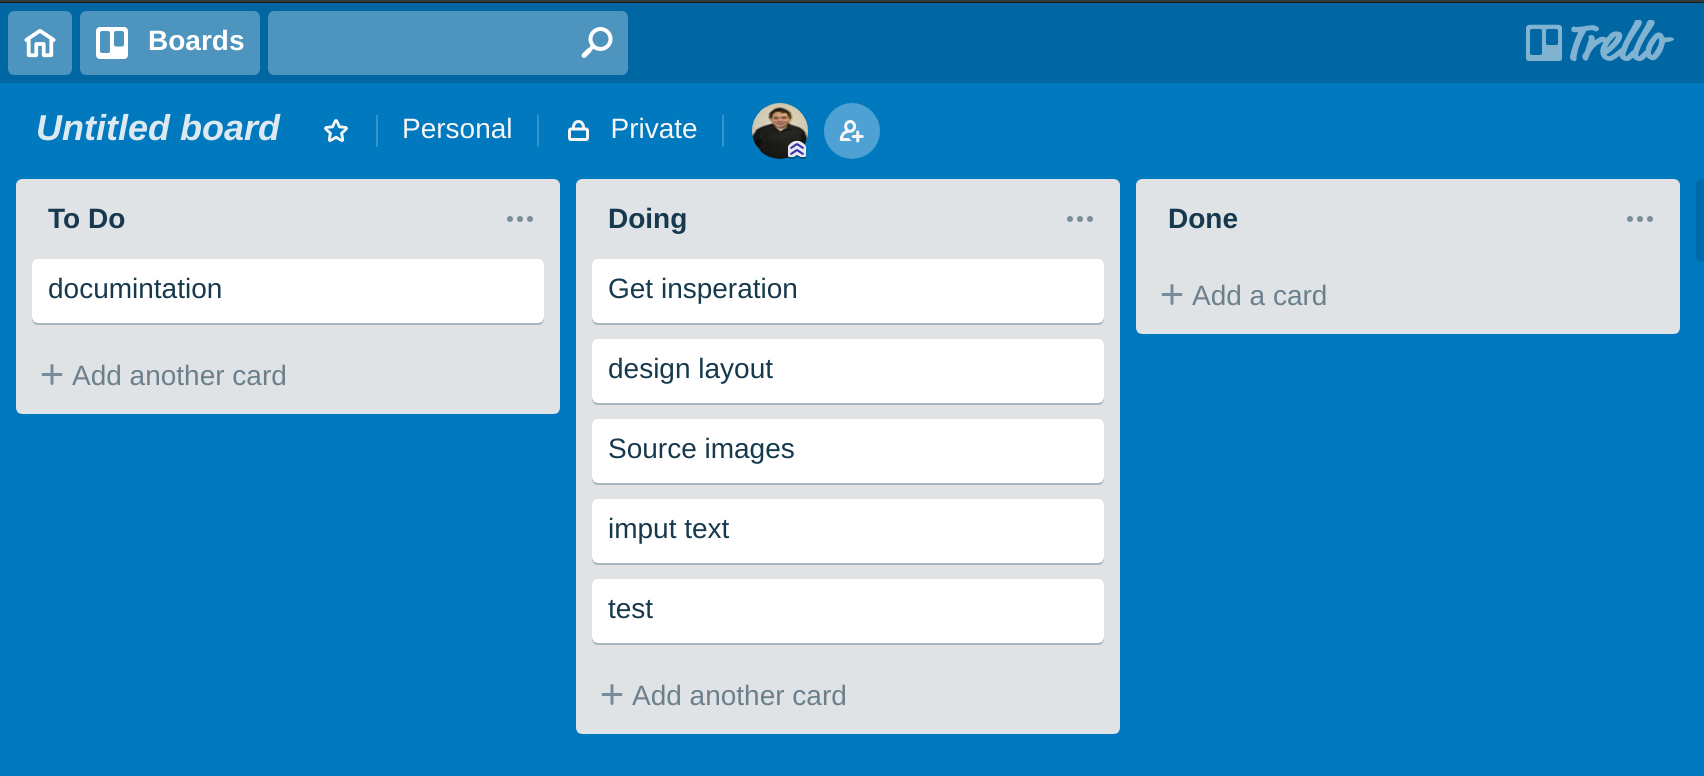Screen dimensions: 1704x776
Task: Open the member avatar profile
Action: (780, 131)
